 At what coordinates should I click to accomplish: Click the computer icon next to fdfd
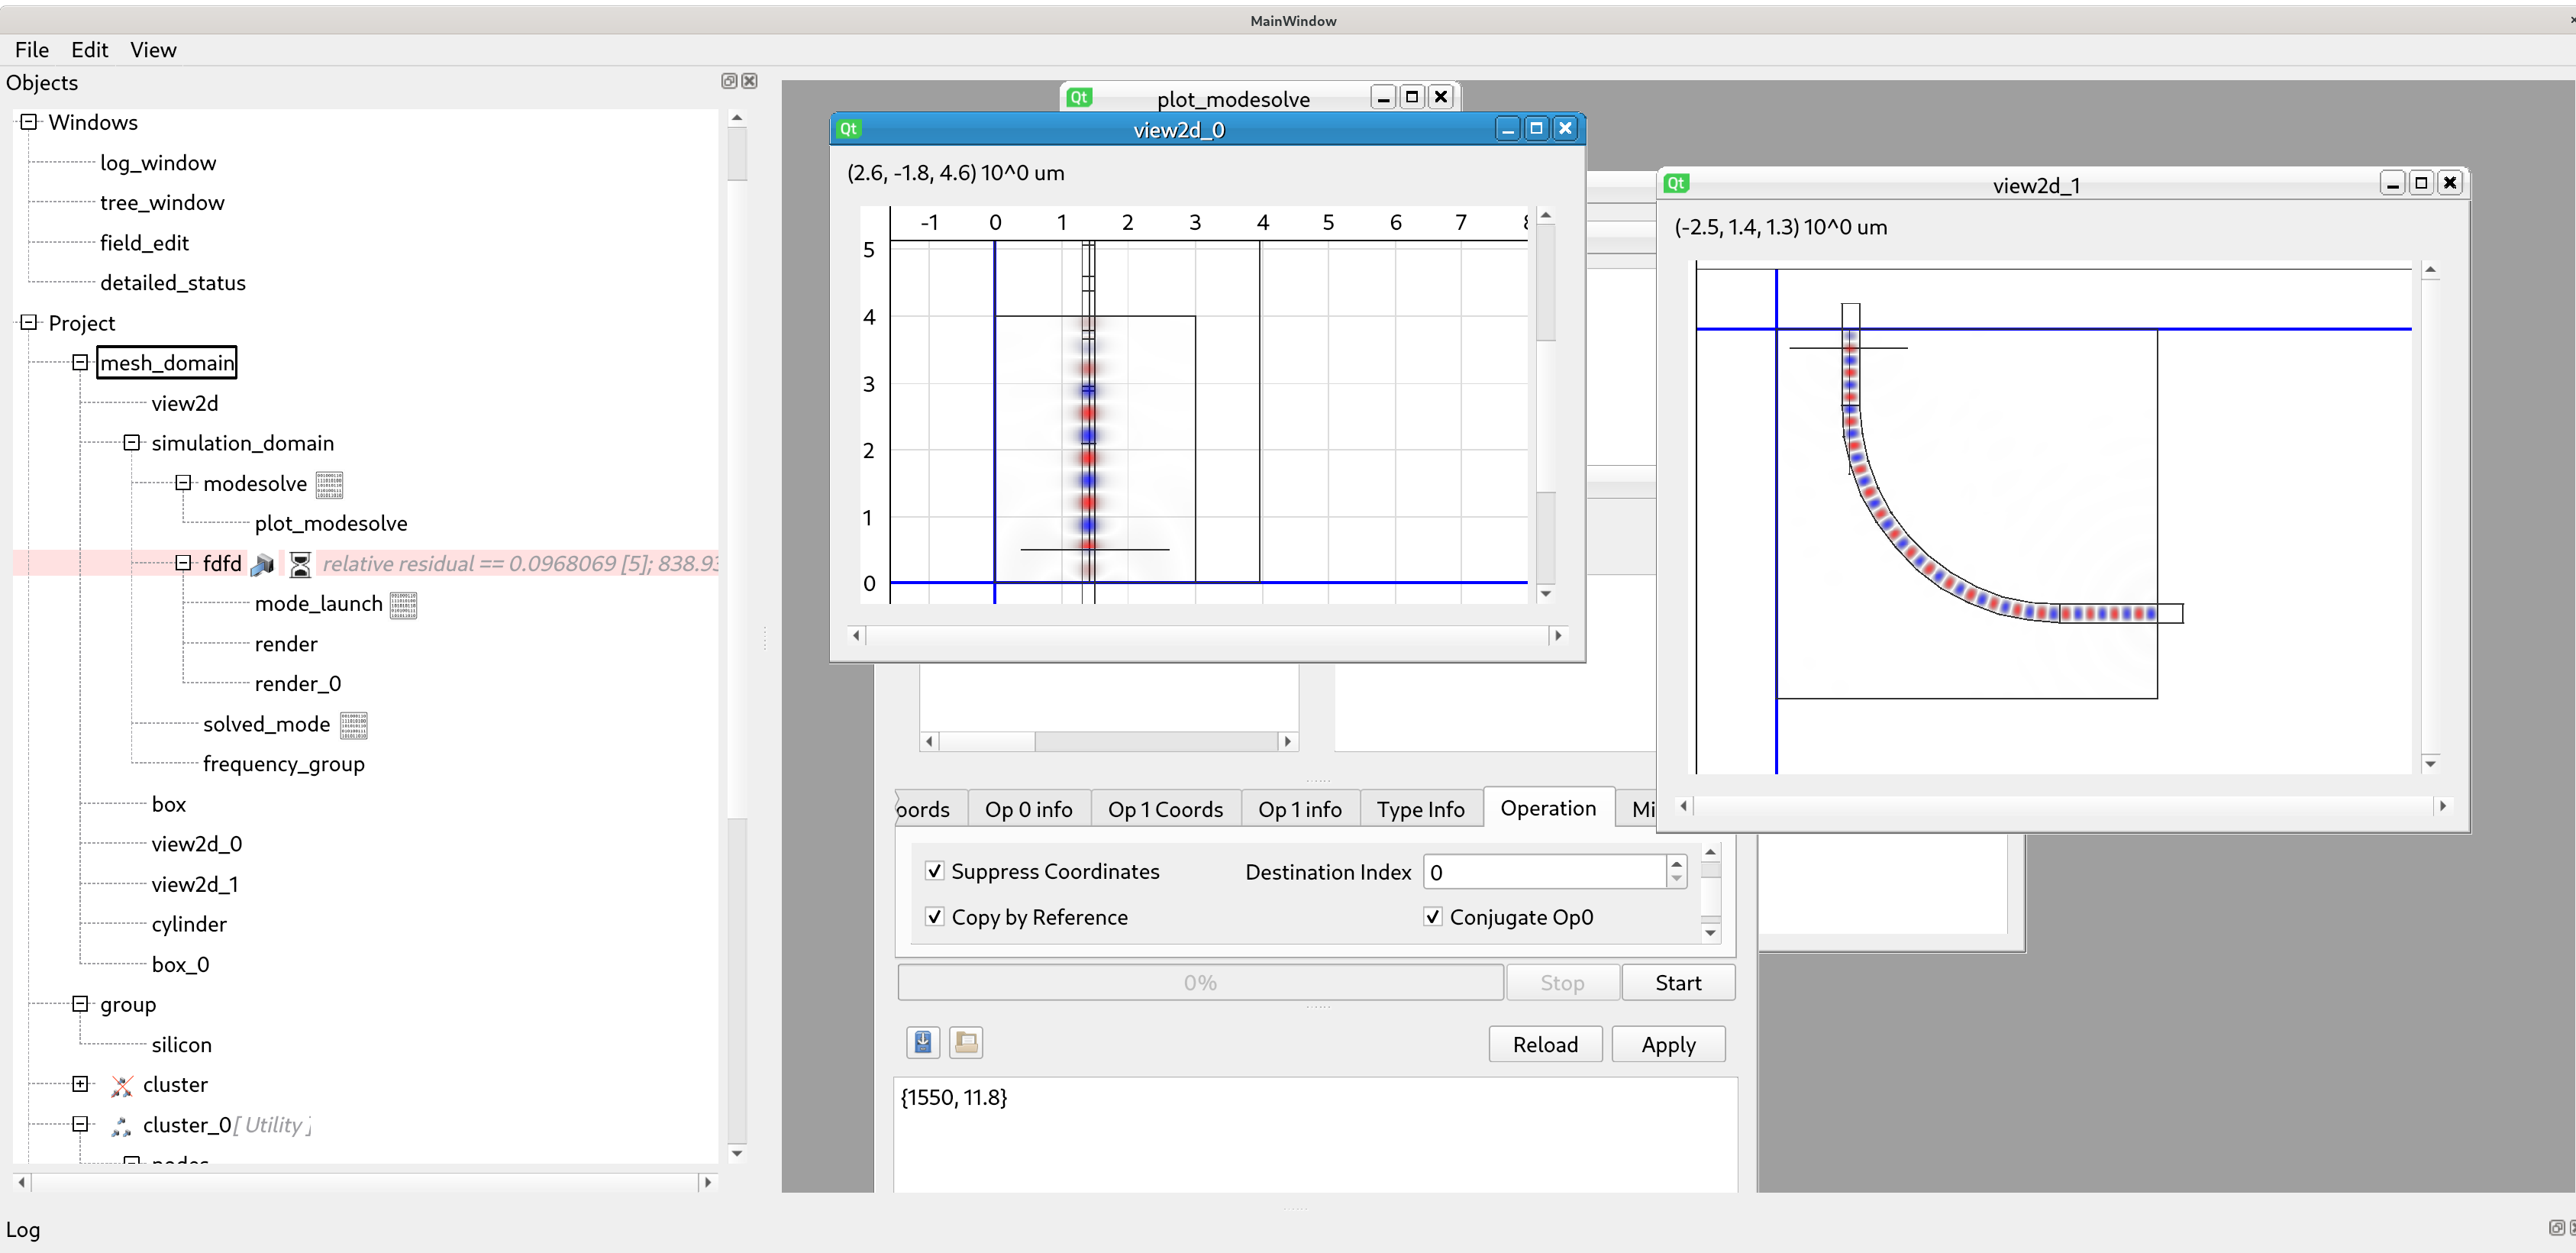coord(262,565)
